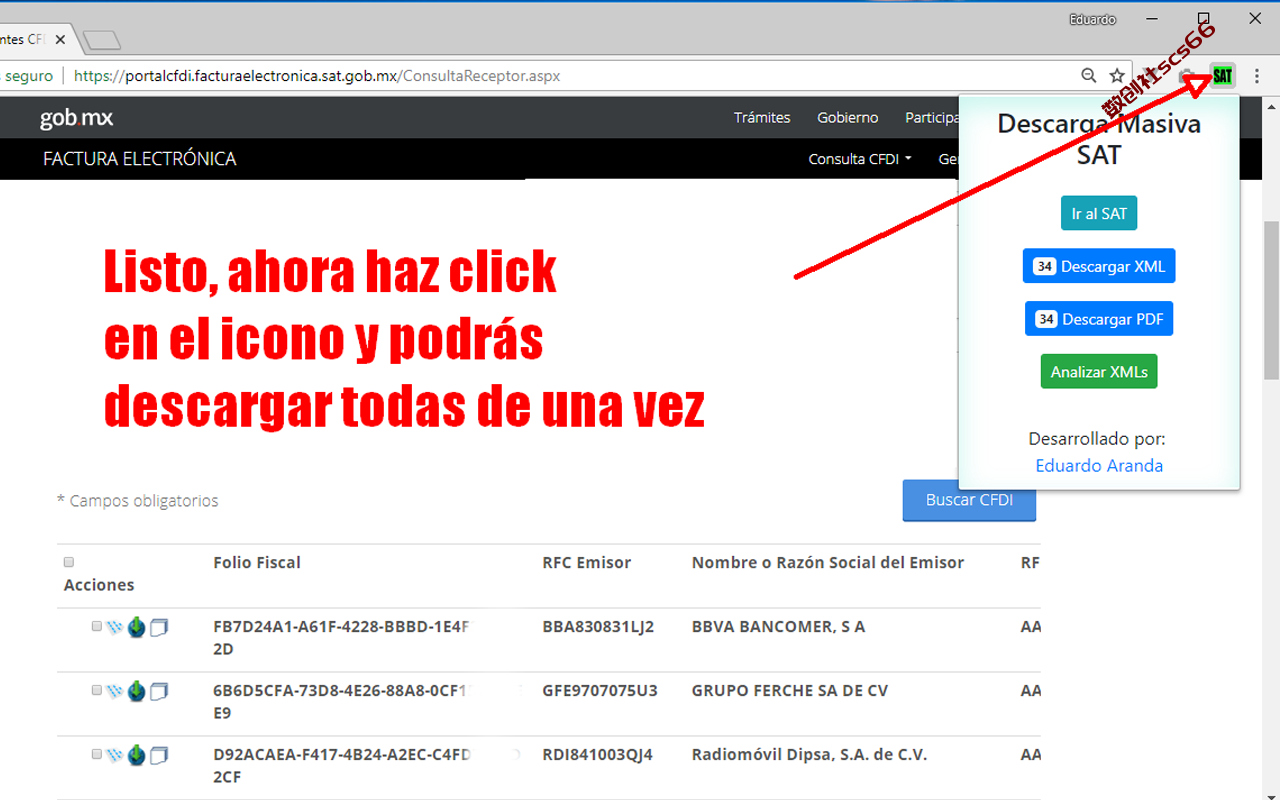1280x800 pixels.
Task: Click the folio starting with FB7D24A1
Action: point(341,638)
